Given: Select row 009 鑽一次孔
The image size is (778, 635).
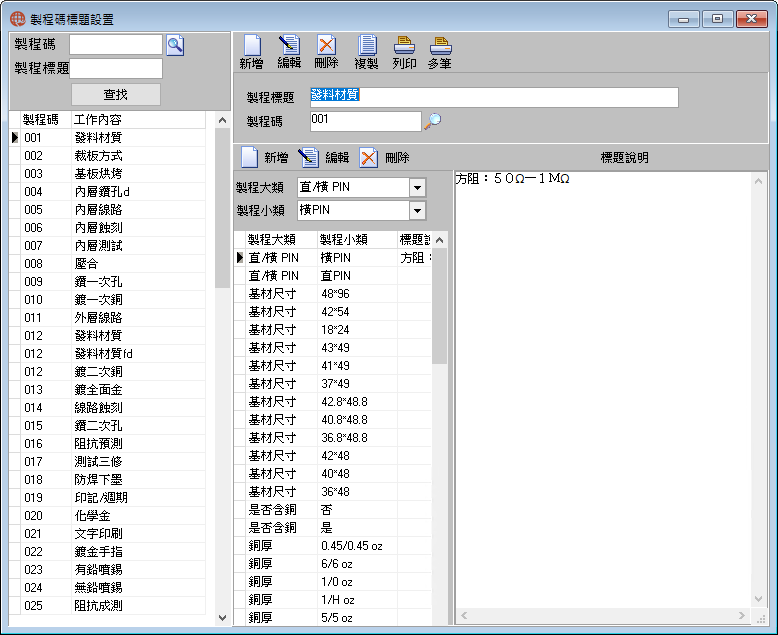Looking at the screenshot, I should 107,282.
